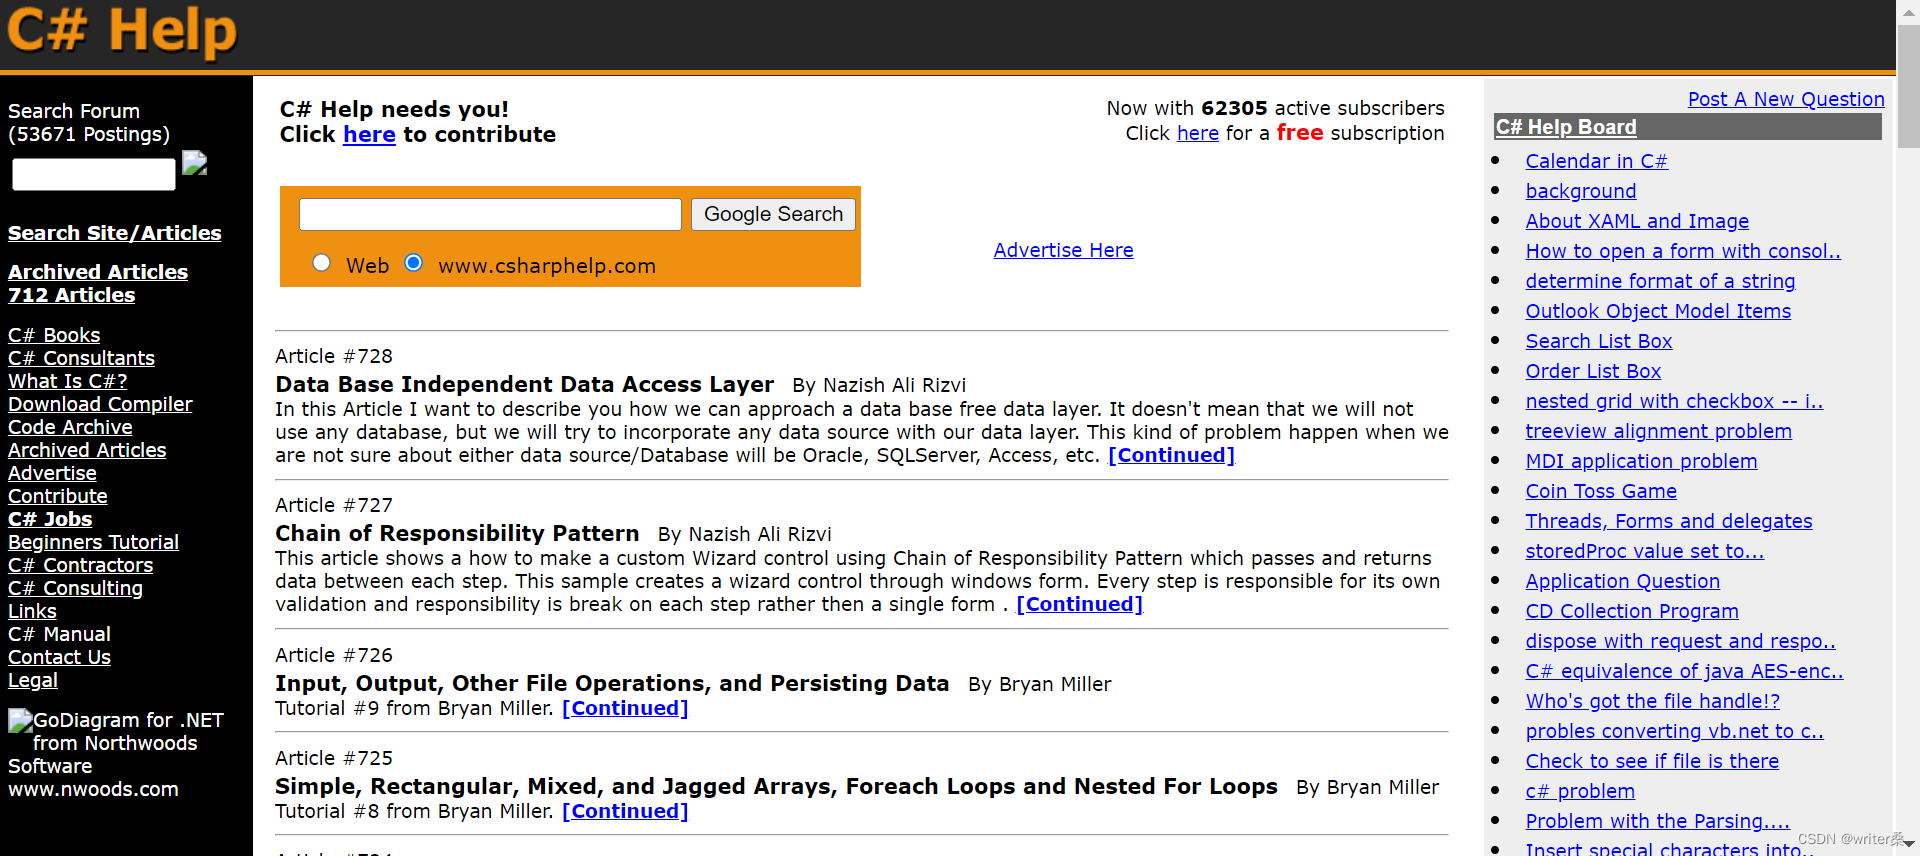Viewport: 1920px width, 856px height.
Task: Open the Code Archive link
Action: (70, 427)
